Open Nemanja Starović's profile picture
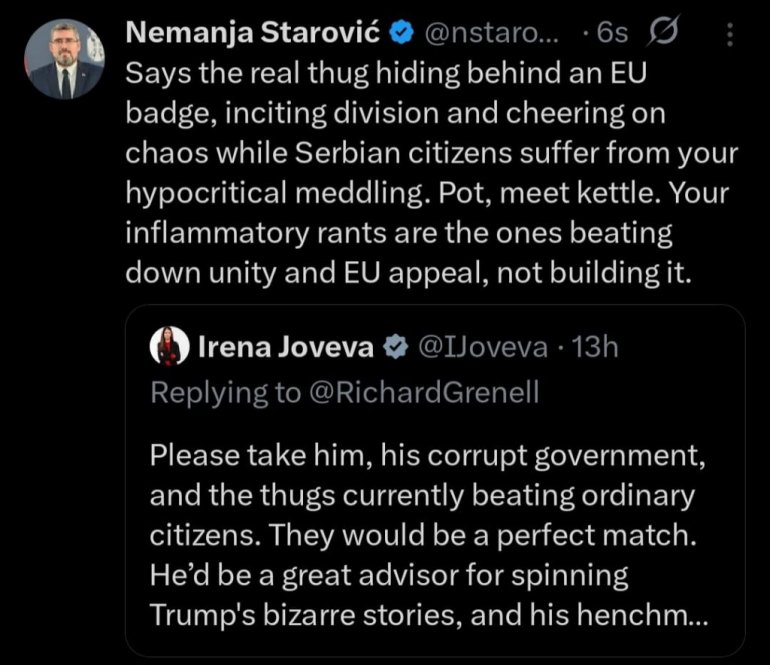 (64, 60)
